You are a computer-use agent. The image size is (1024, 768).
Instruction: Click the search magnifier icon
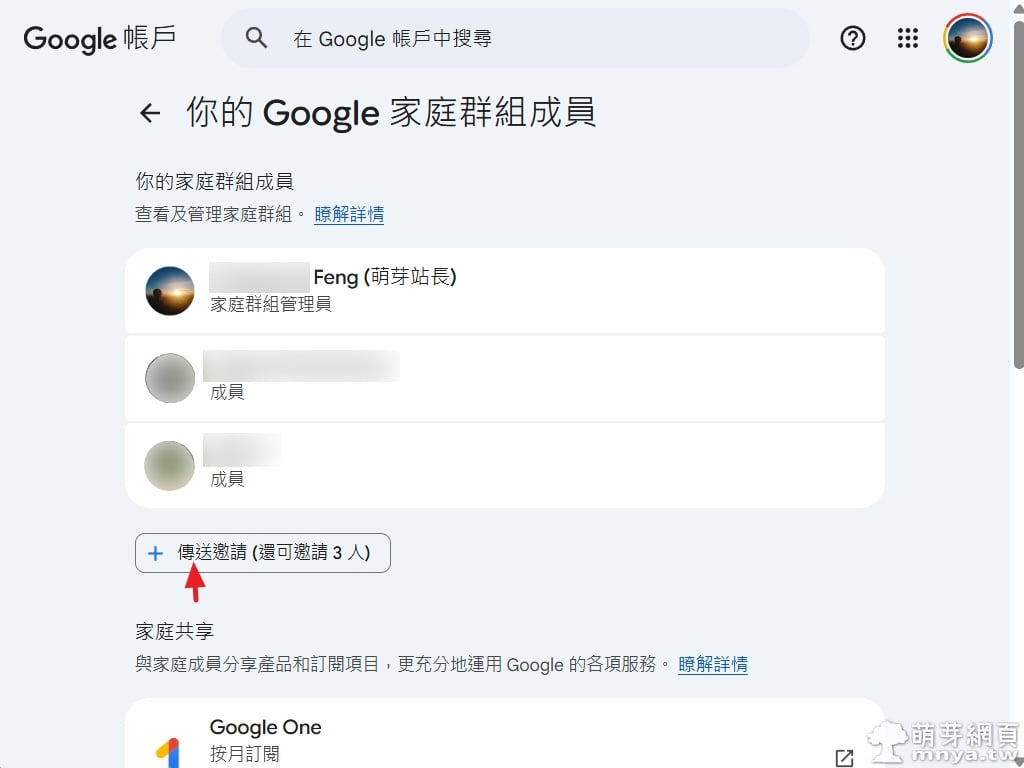[x=257, y=39]
